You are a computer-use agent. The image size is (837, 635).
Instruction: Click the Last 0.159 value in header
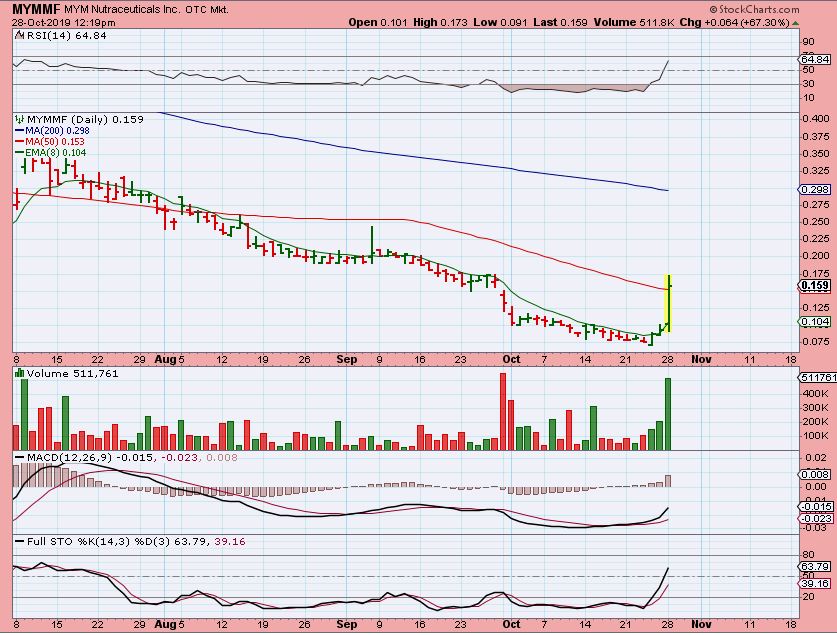click(560, 22)
